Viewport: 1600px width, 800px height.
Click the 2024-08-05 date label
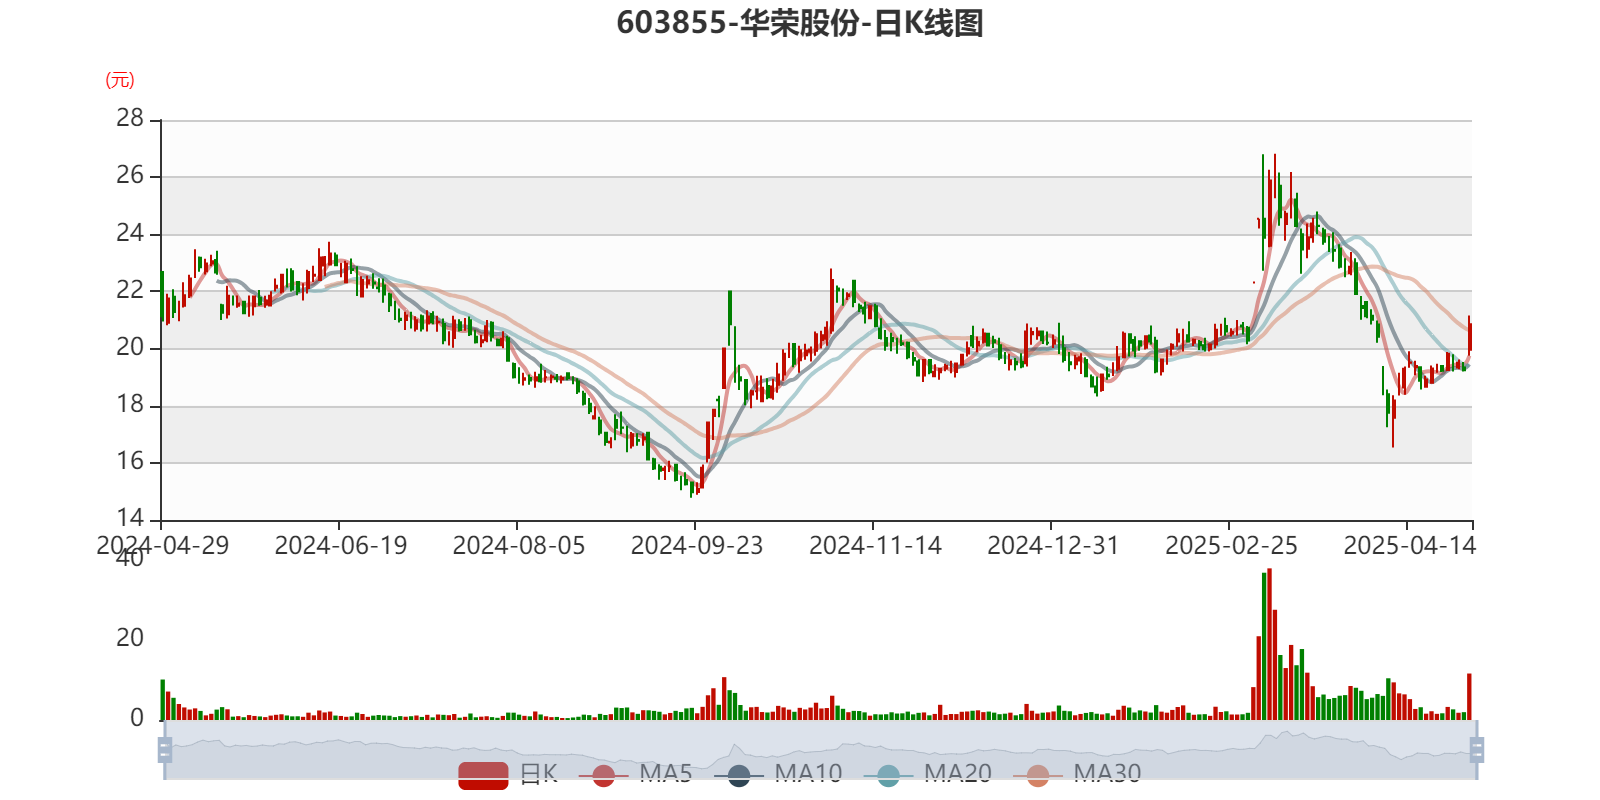(x=519, y=546)
